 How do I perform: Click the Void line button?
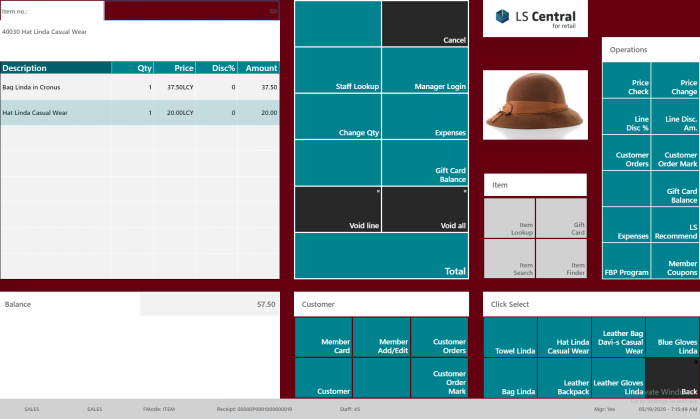coord(338,210)
